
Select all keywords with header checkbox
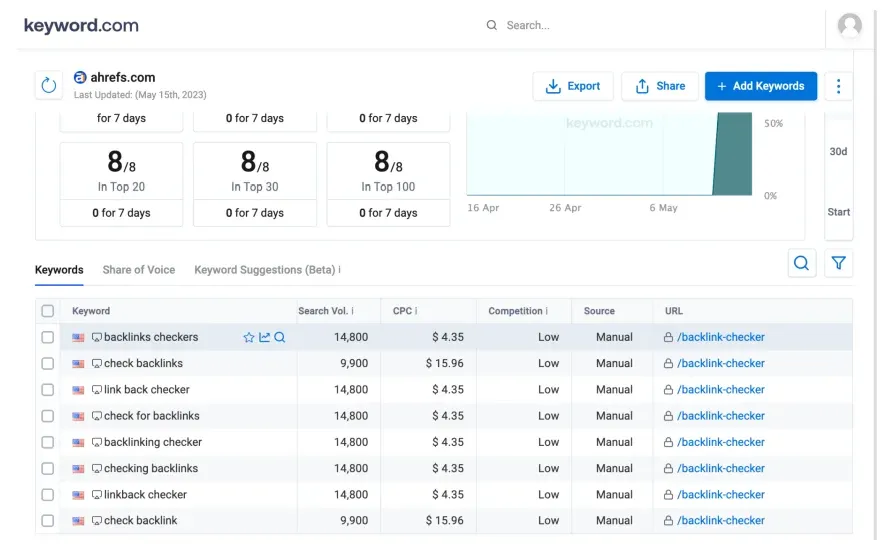48,311
